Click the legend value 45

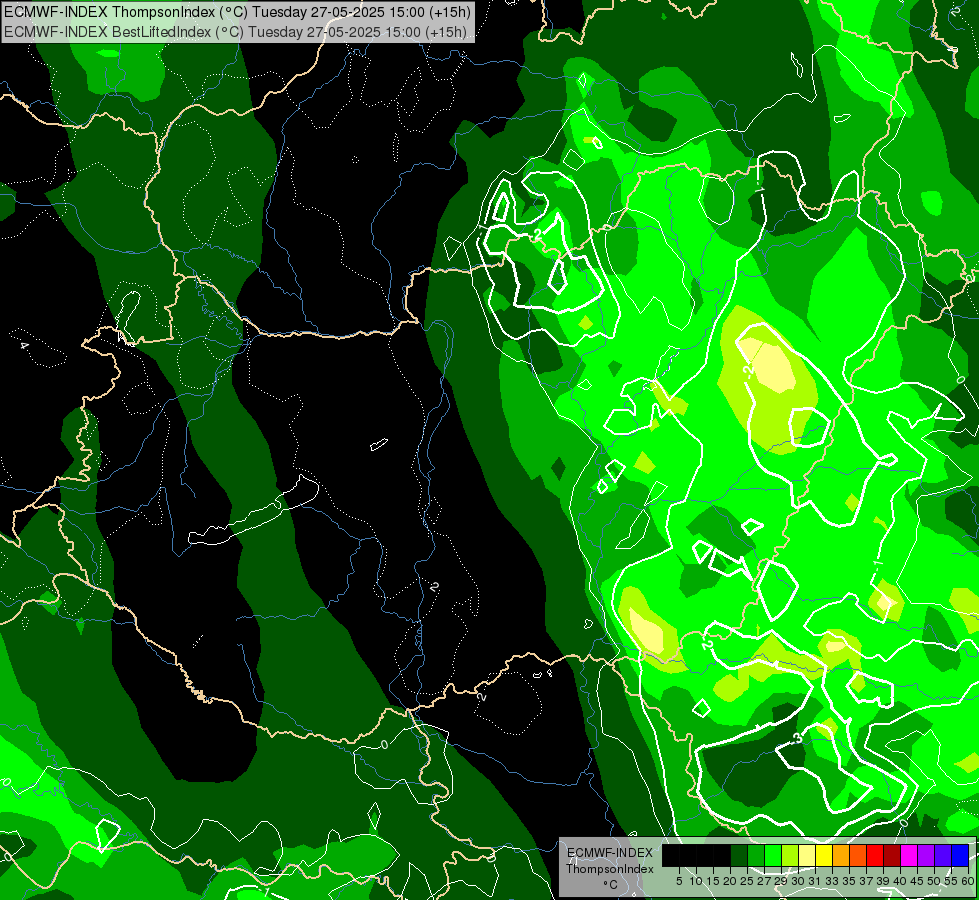tap(917, 881)
